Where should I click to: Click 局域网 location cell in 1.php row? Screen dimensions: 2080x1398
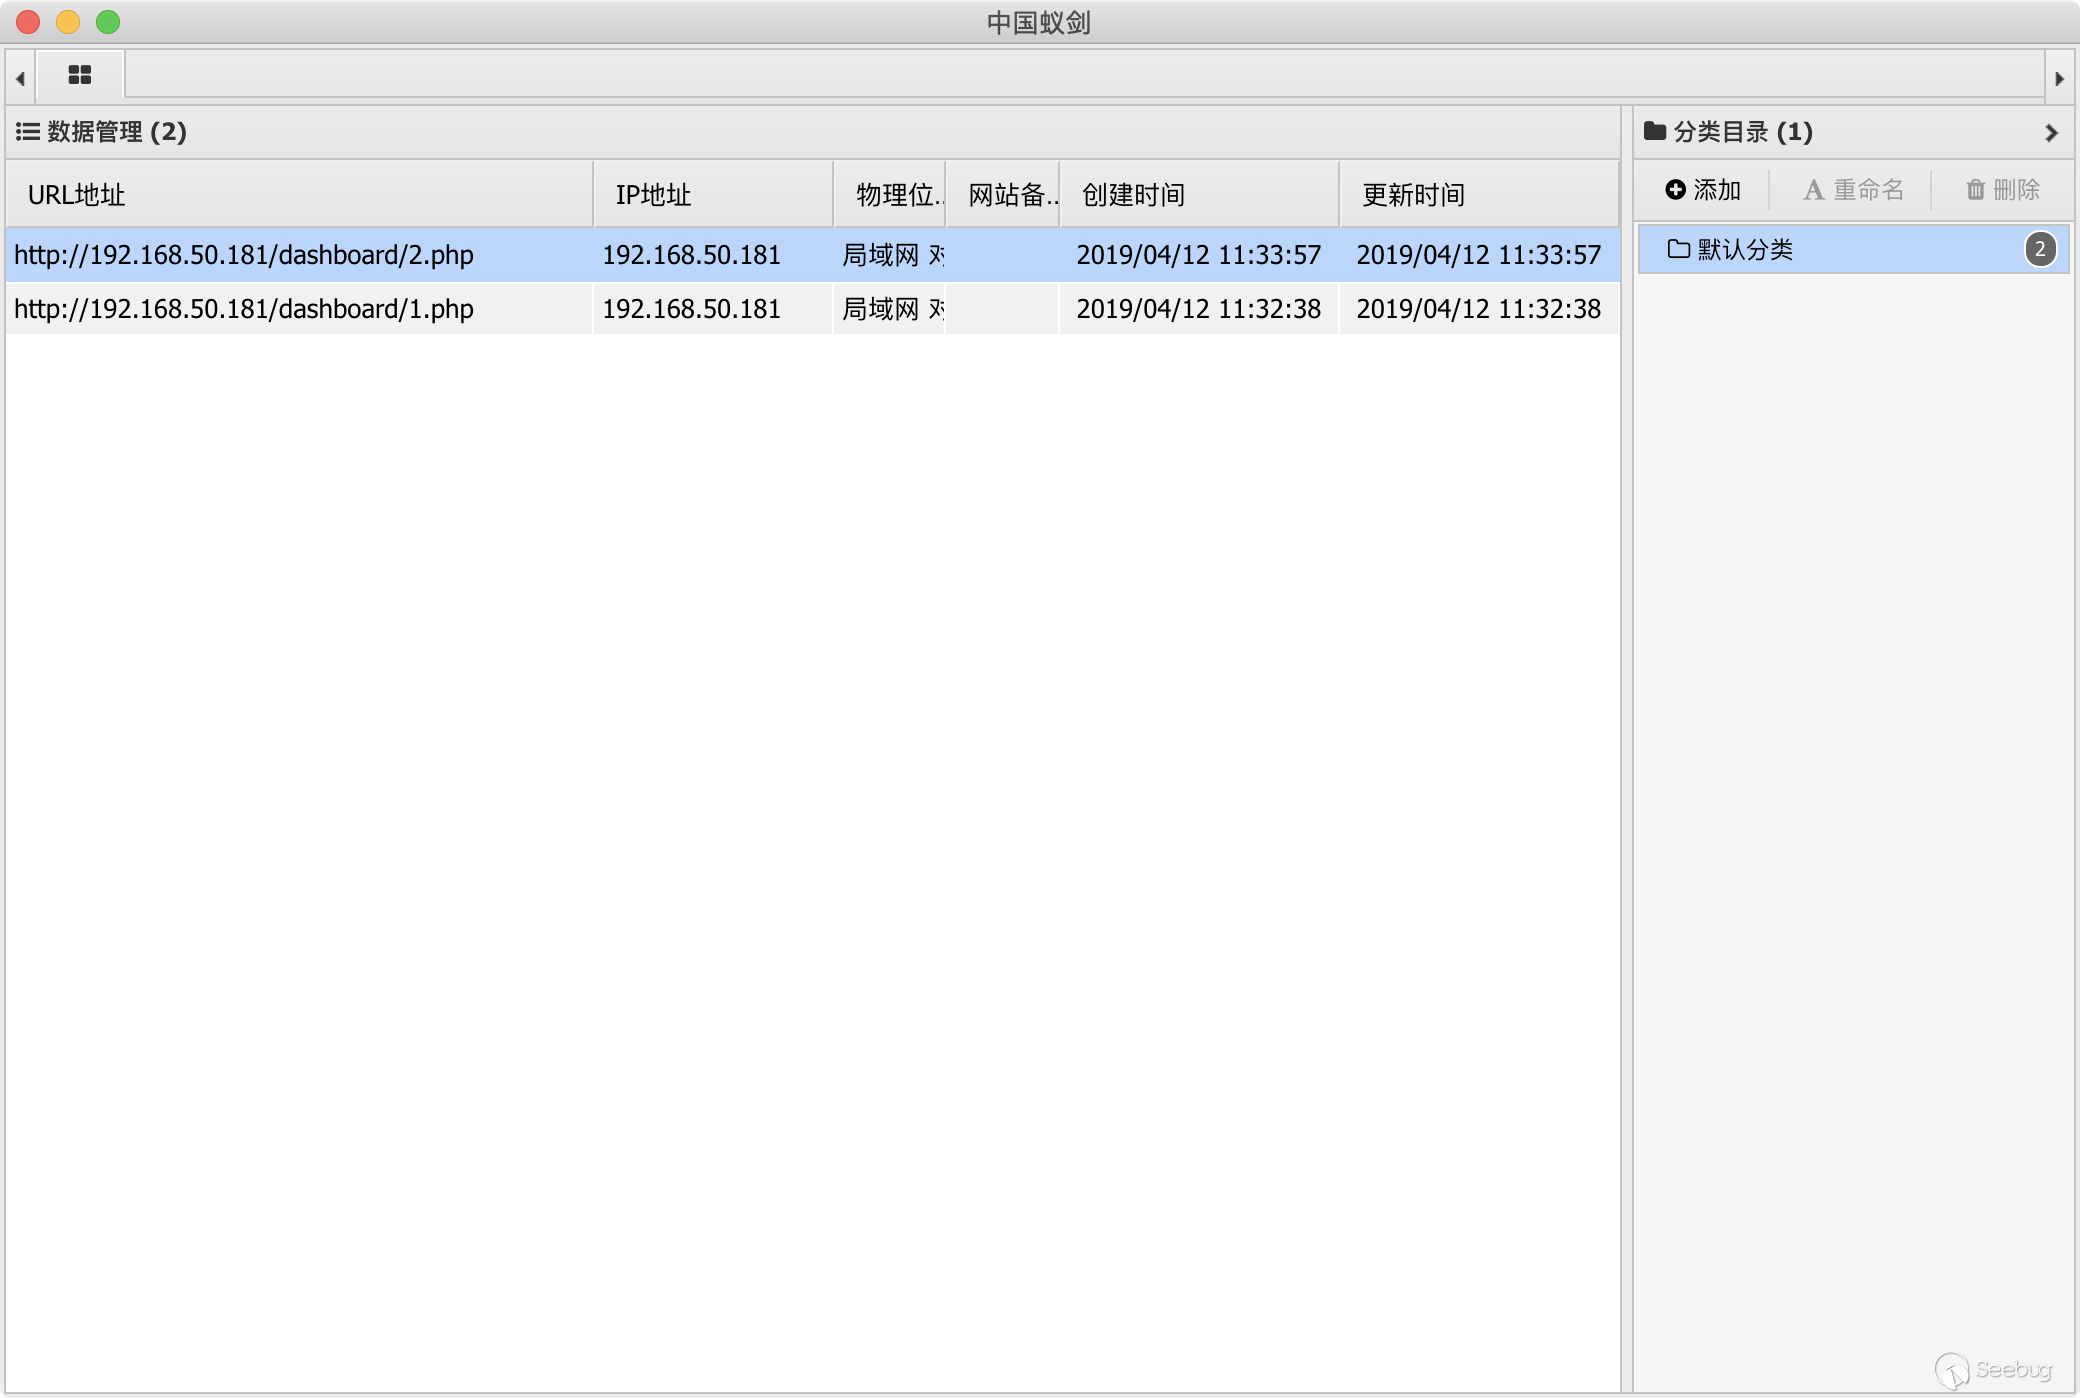(x=890, y=309)
